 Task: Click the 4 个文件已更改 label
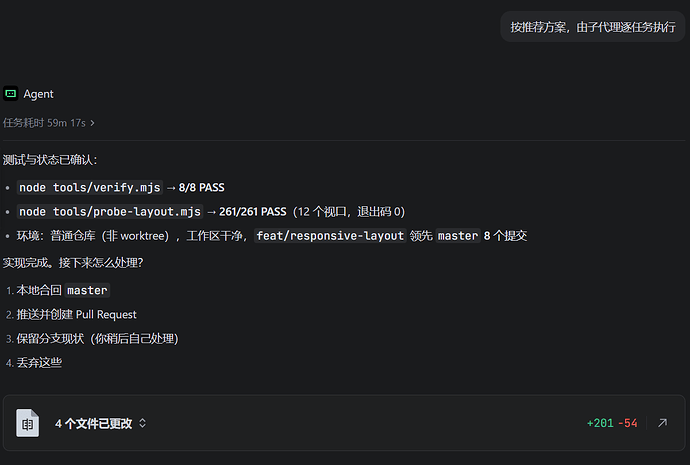93,423
